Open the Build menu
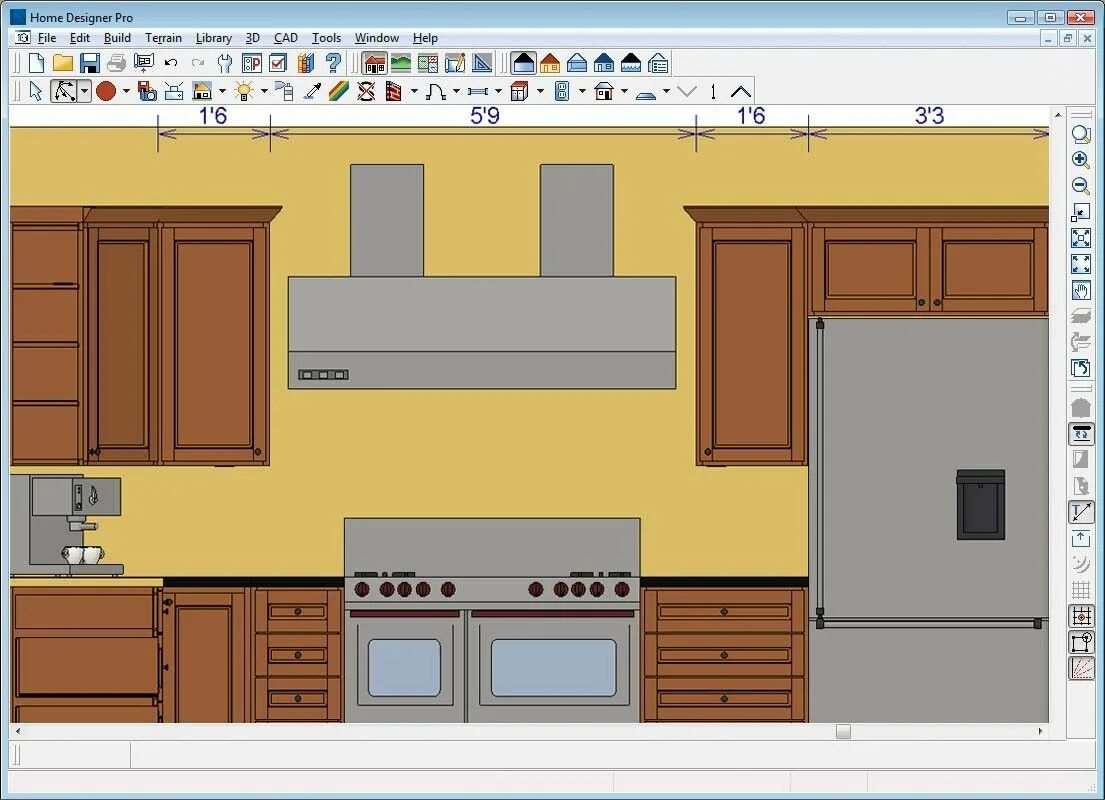The width and height of the screenshot is (1105, 800). [117, 38]
